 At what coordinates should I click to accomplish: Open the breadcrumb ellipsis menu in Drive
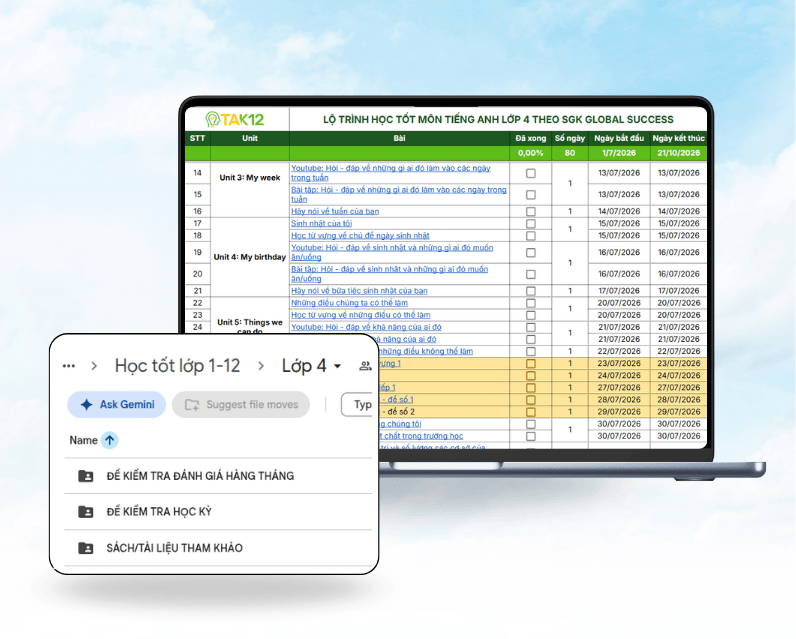(x=69, y=366)
